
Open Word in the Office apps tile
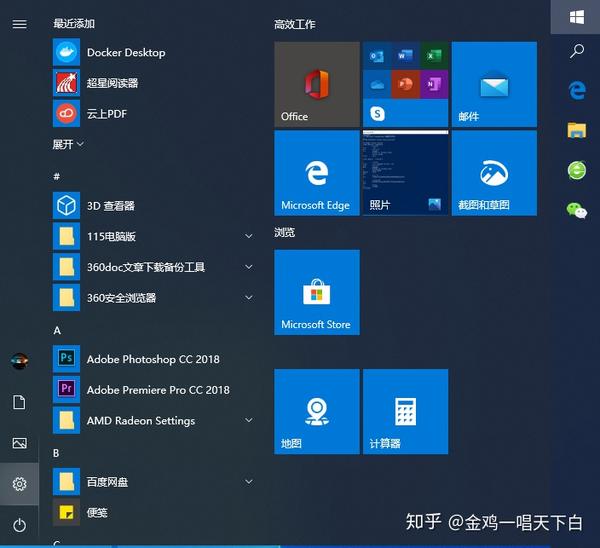406,56
